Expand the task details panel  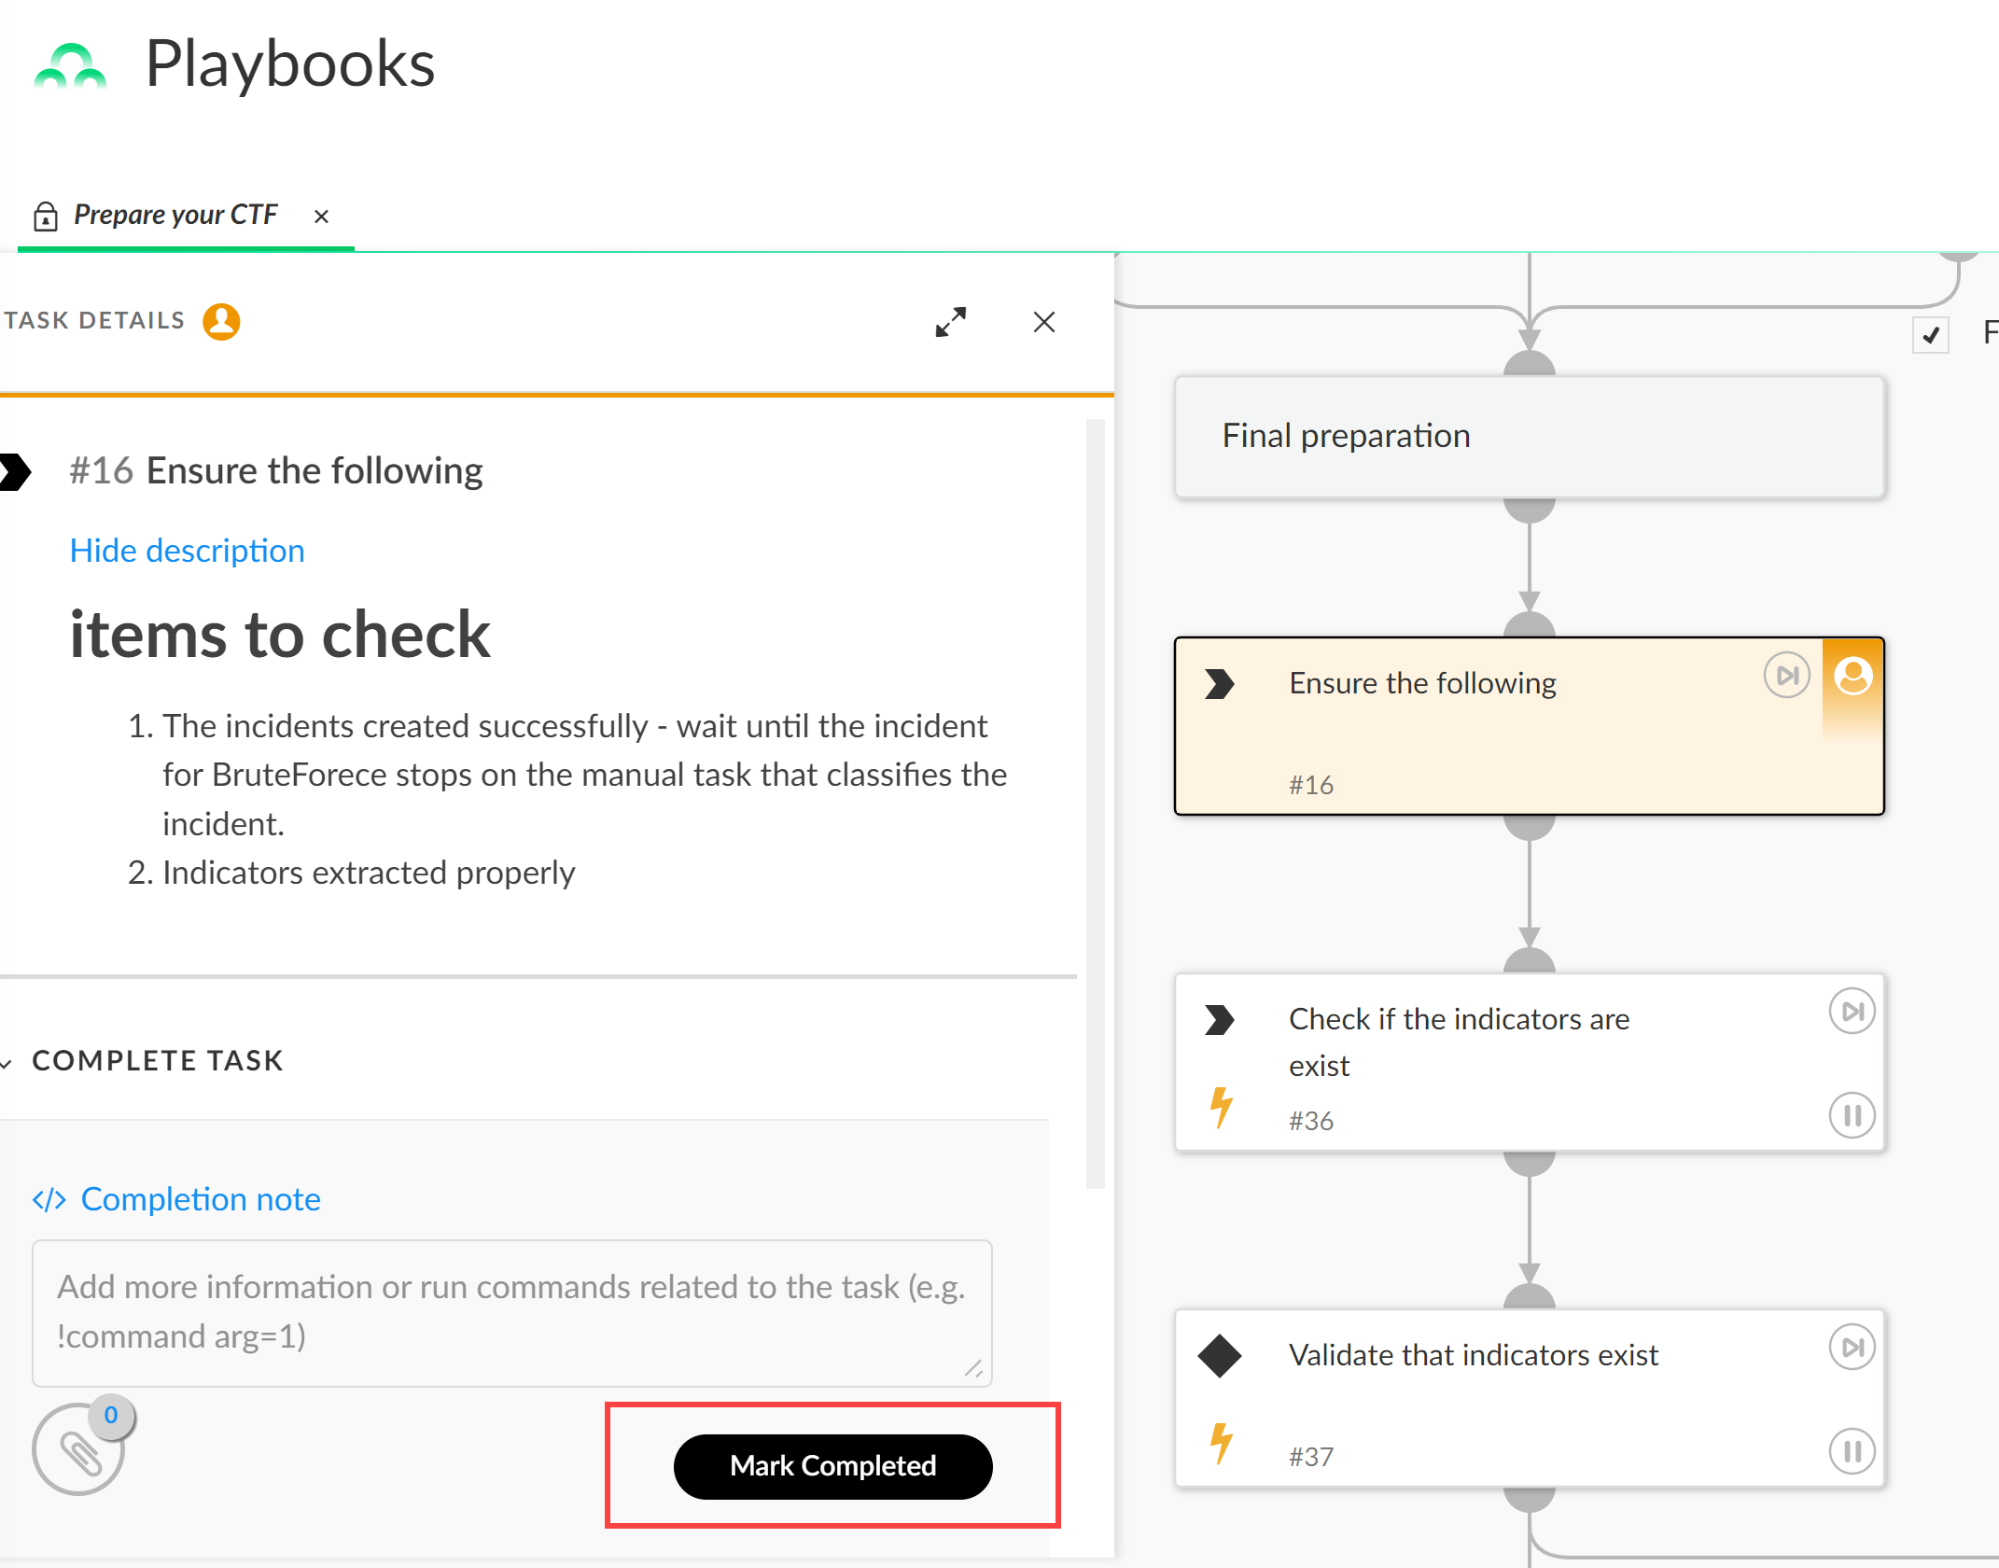coord(950,322)
